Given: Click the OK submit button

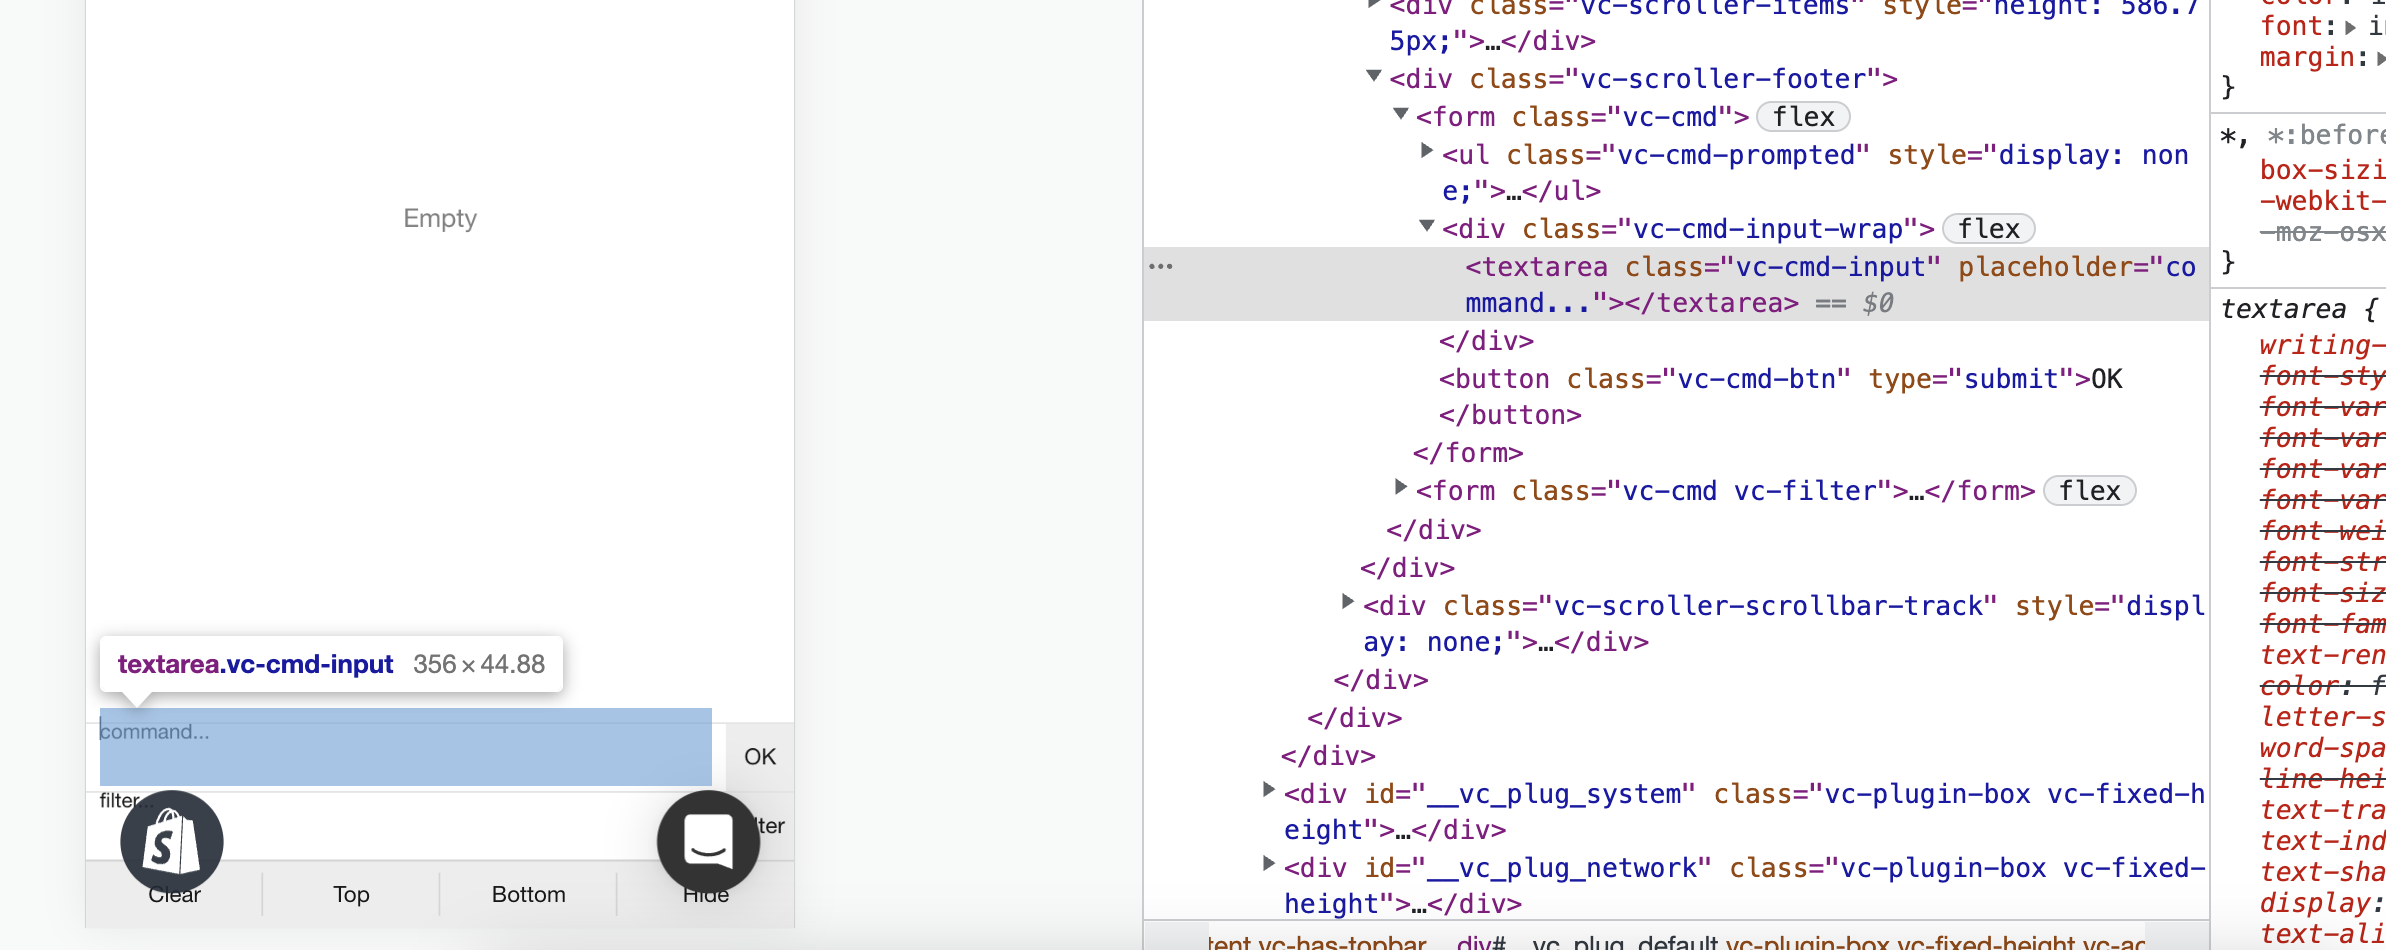Looking at the screenshot, I should pyautogui.click(x=758, y=756).
